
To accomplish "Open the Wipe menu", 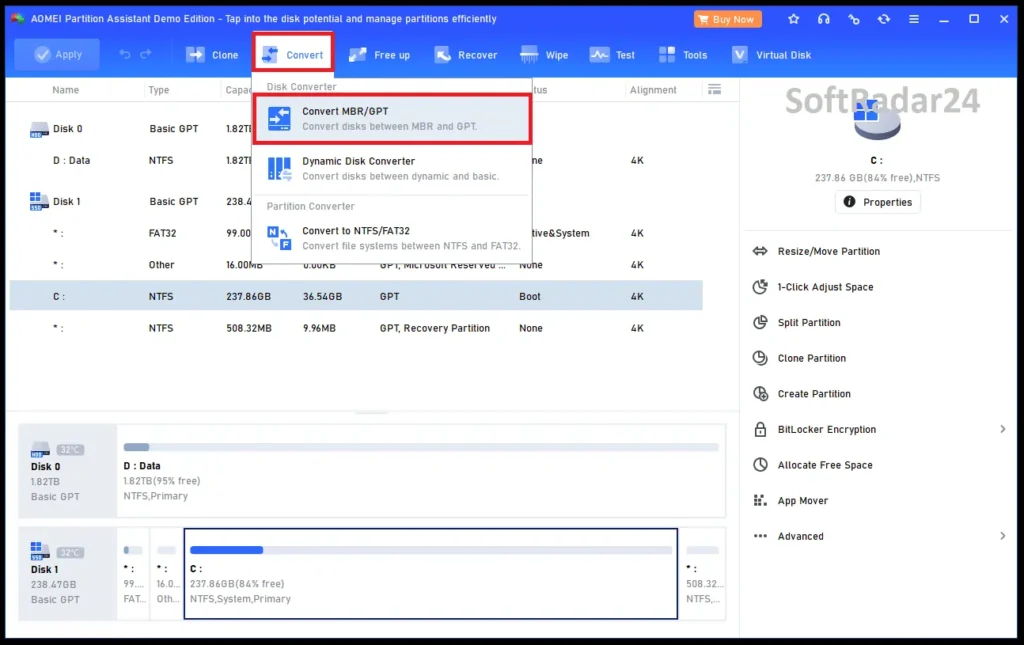I will pos(544,55).
